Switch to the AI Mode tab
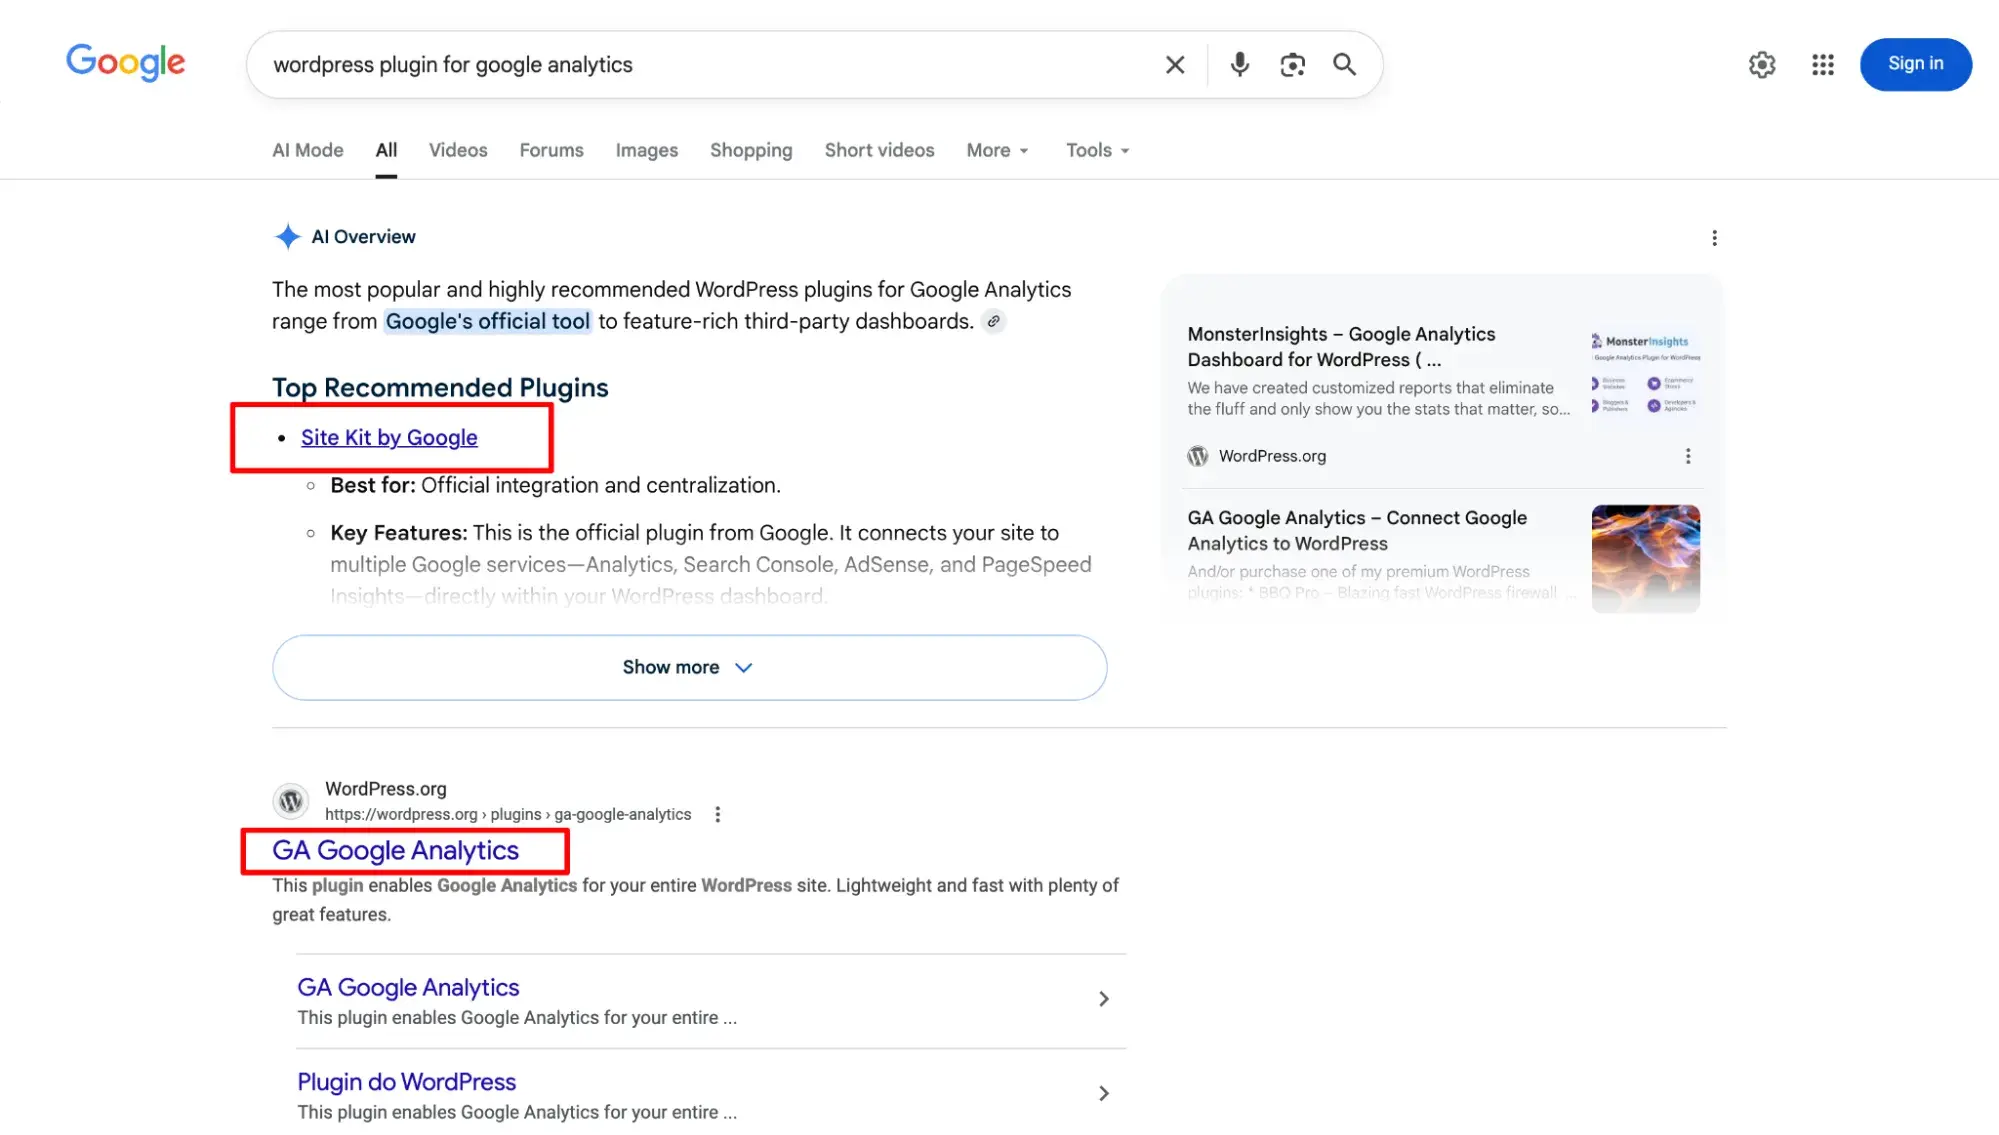Image resolution: width=1999 pixels, height=1135 pixels. [x=308, y=150]
